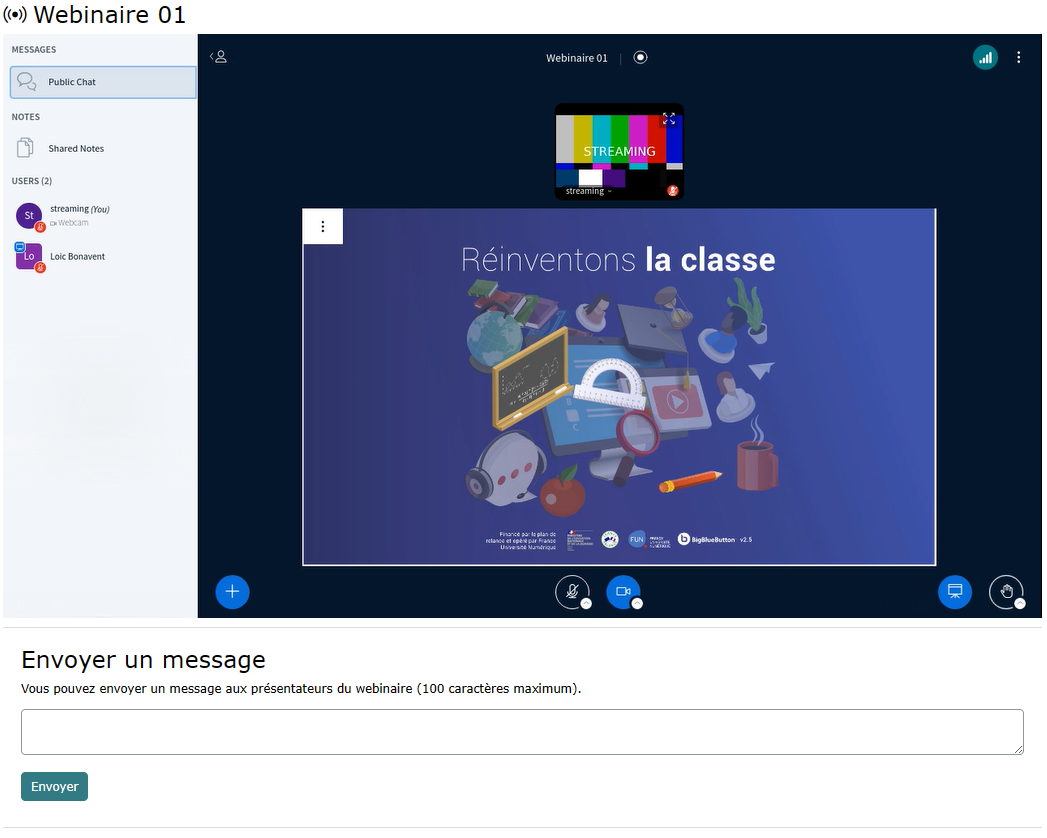This screenshot has width=1047, height=838.
Task: Click the recording indicator icon
Action: 640,58
